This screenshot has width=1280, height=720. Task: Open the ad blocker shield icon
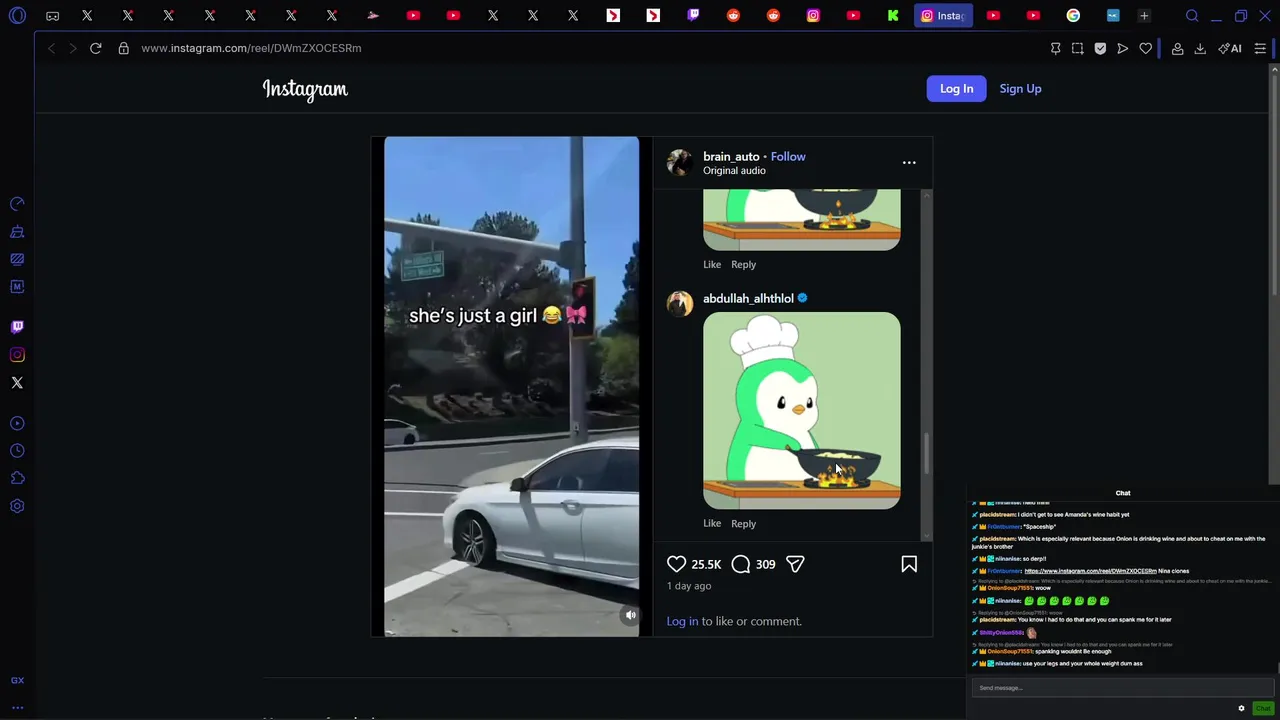pyautogui.click(x=1100, y=48)
